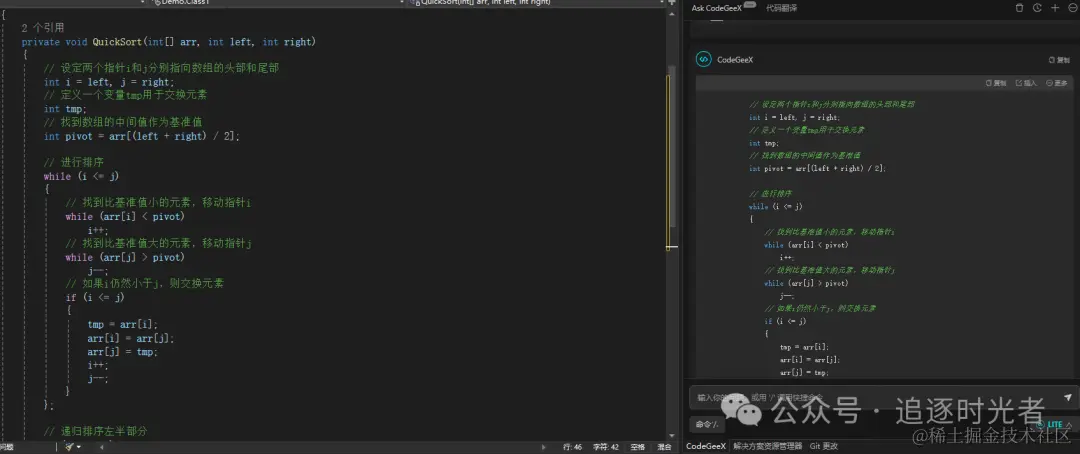
Task: Click the editor scrollbar down arrow
Action: coord(672,435)
